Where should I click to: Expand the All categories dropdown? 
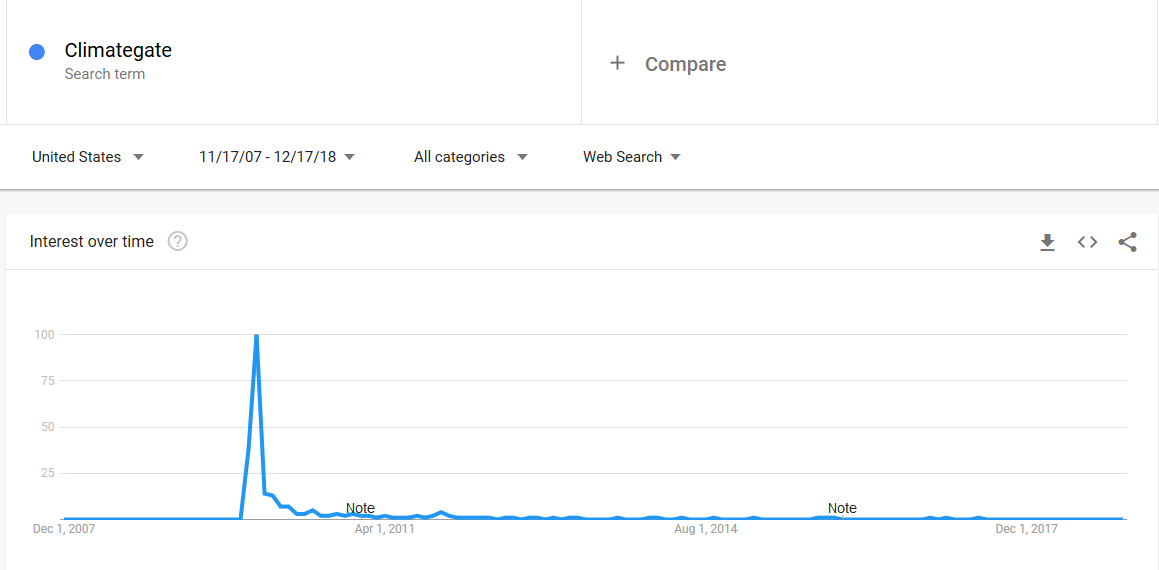[x=471, y=157]
